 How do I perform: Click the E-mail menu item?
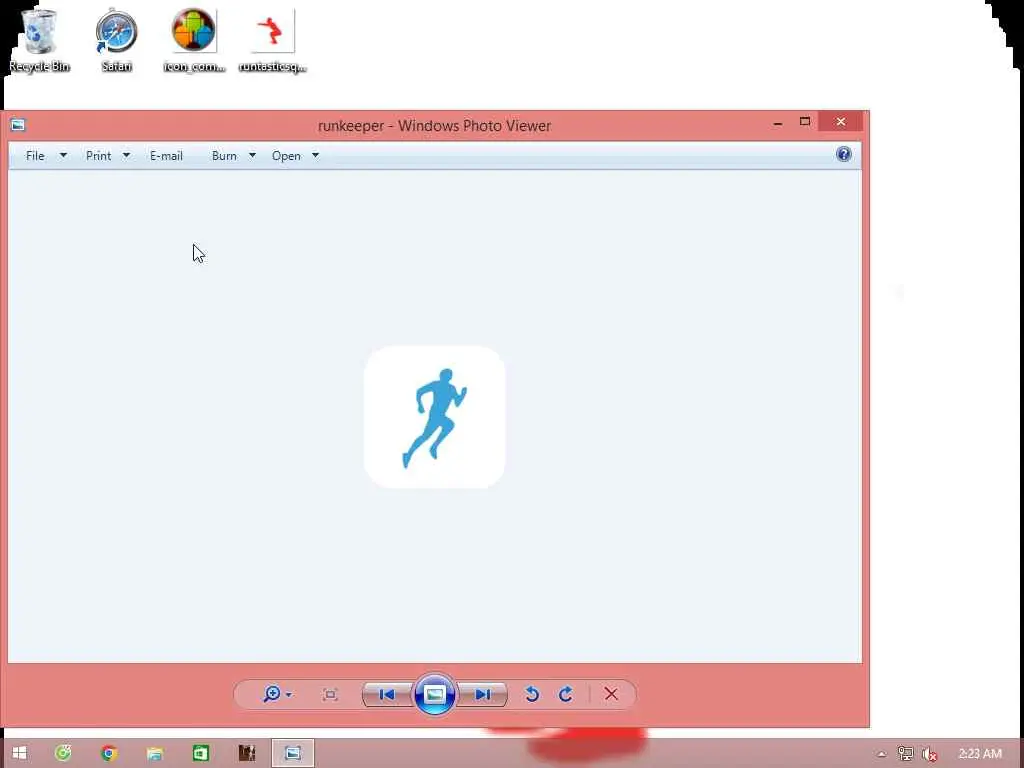(x=167, y=155)
